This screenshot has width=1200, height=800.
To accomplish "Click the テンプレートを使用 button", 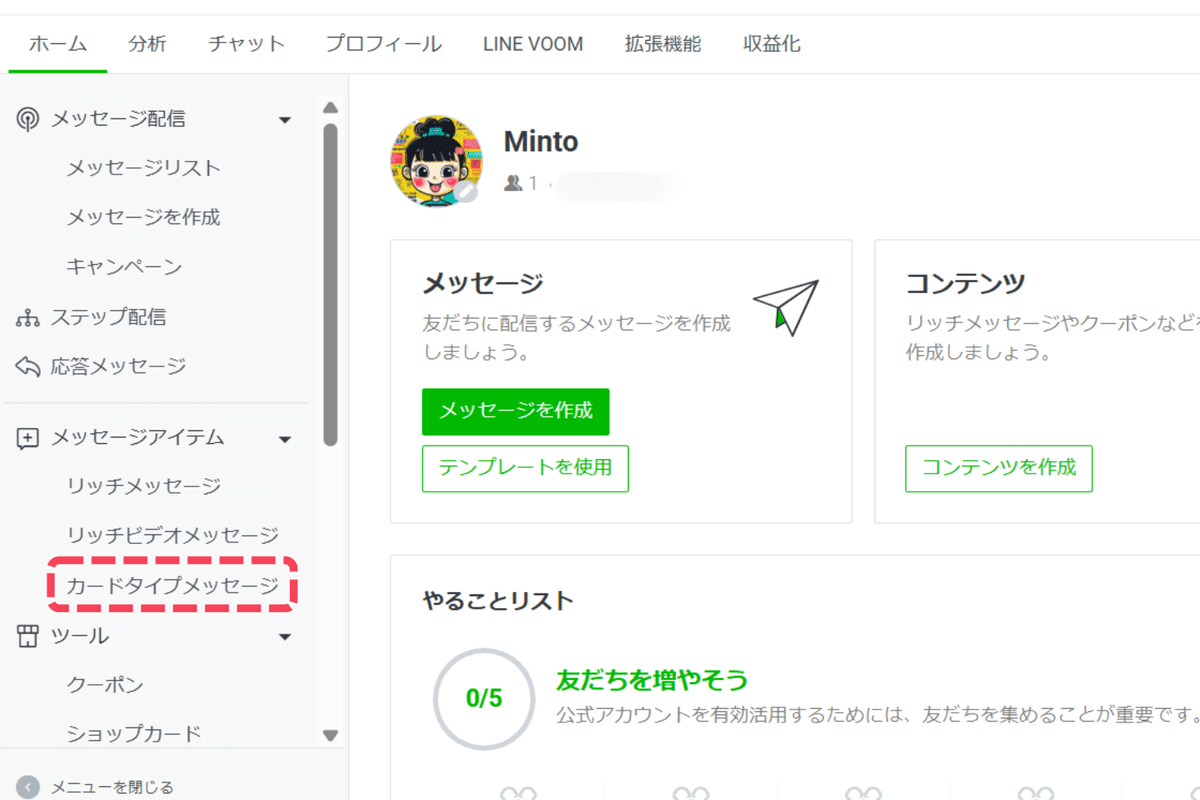I will click(525, 468).
